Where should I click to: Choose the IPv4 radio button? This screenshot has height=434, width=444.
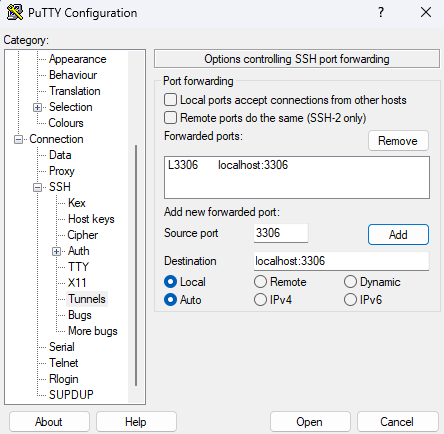tap(260, 300)
